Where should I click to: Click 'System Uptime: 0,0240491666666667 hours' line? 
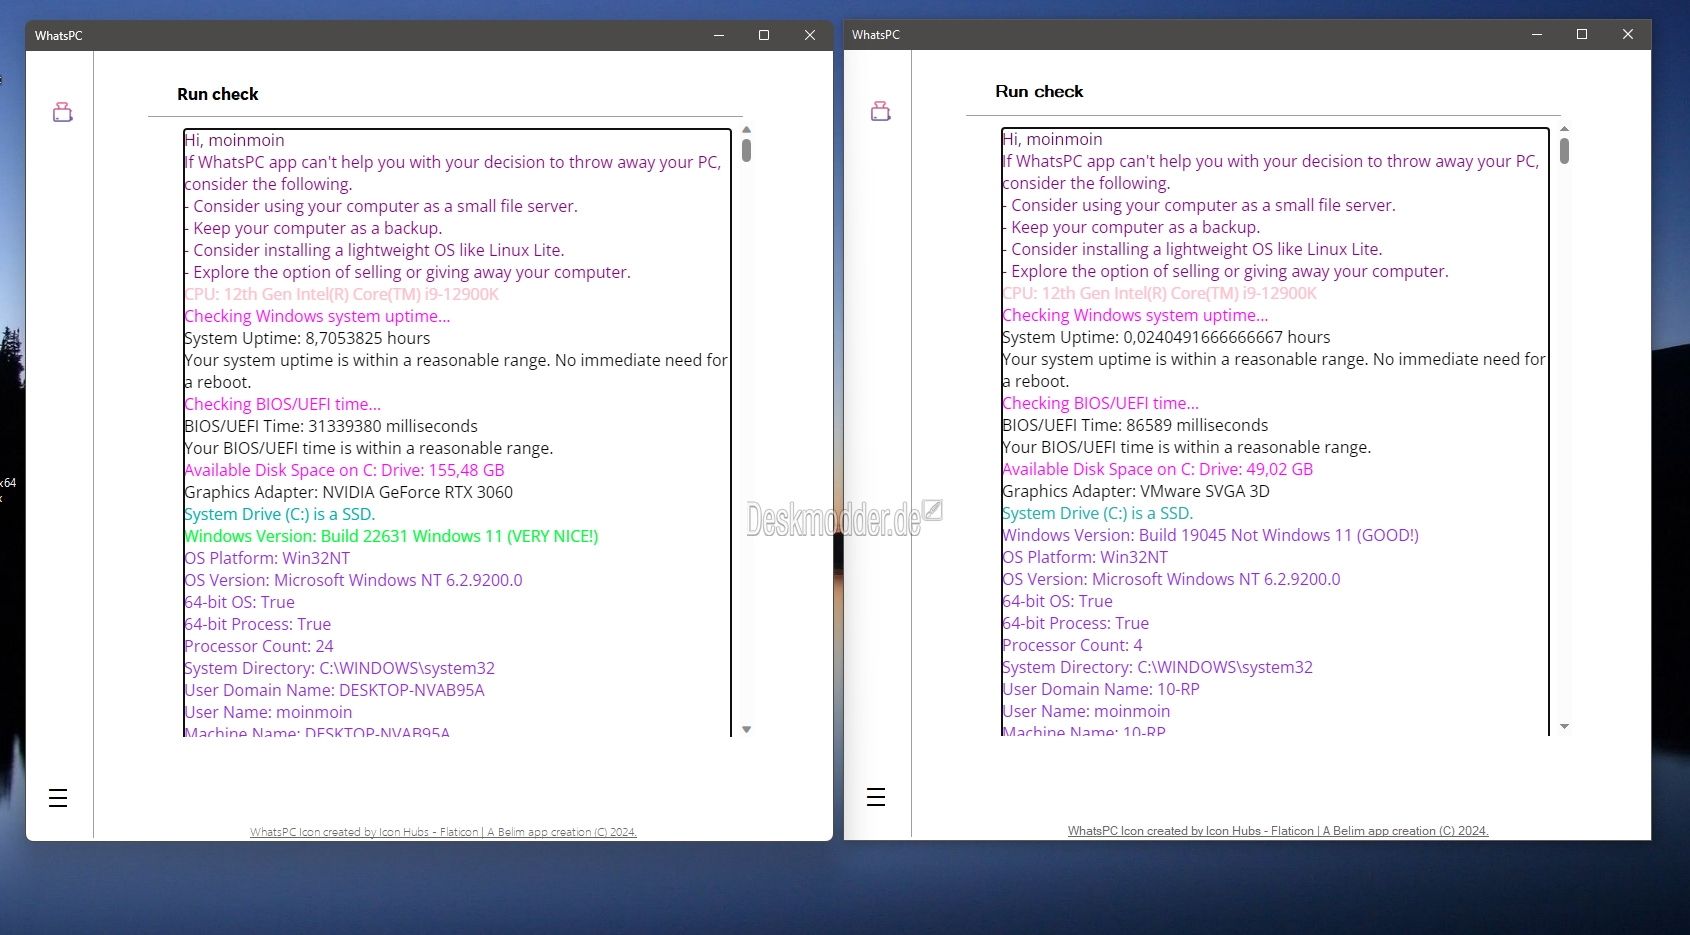pyautogui.click(x=1166, y=337)
